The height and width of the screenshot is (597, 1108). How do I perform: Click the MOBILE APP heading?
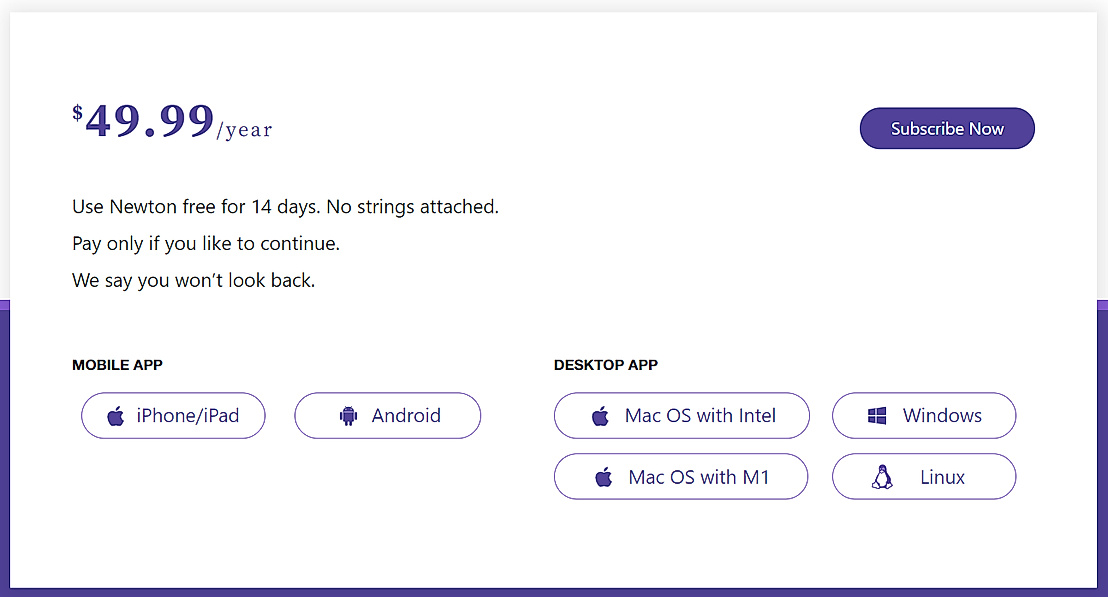click(117, 365)
